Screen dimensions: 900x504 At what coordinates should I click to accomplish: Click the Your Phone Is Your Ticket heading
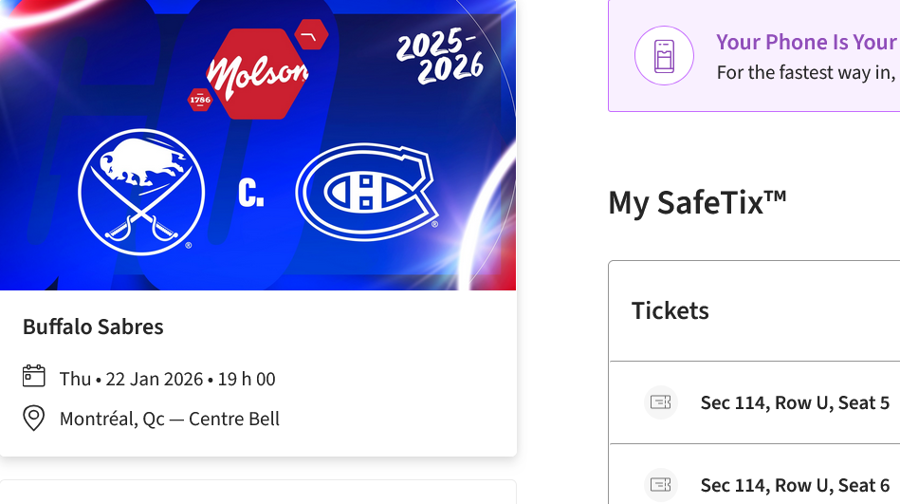coord(805,42)
